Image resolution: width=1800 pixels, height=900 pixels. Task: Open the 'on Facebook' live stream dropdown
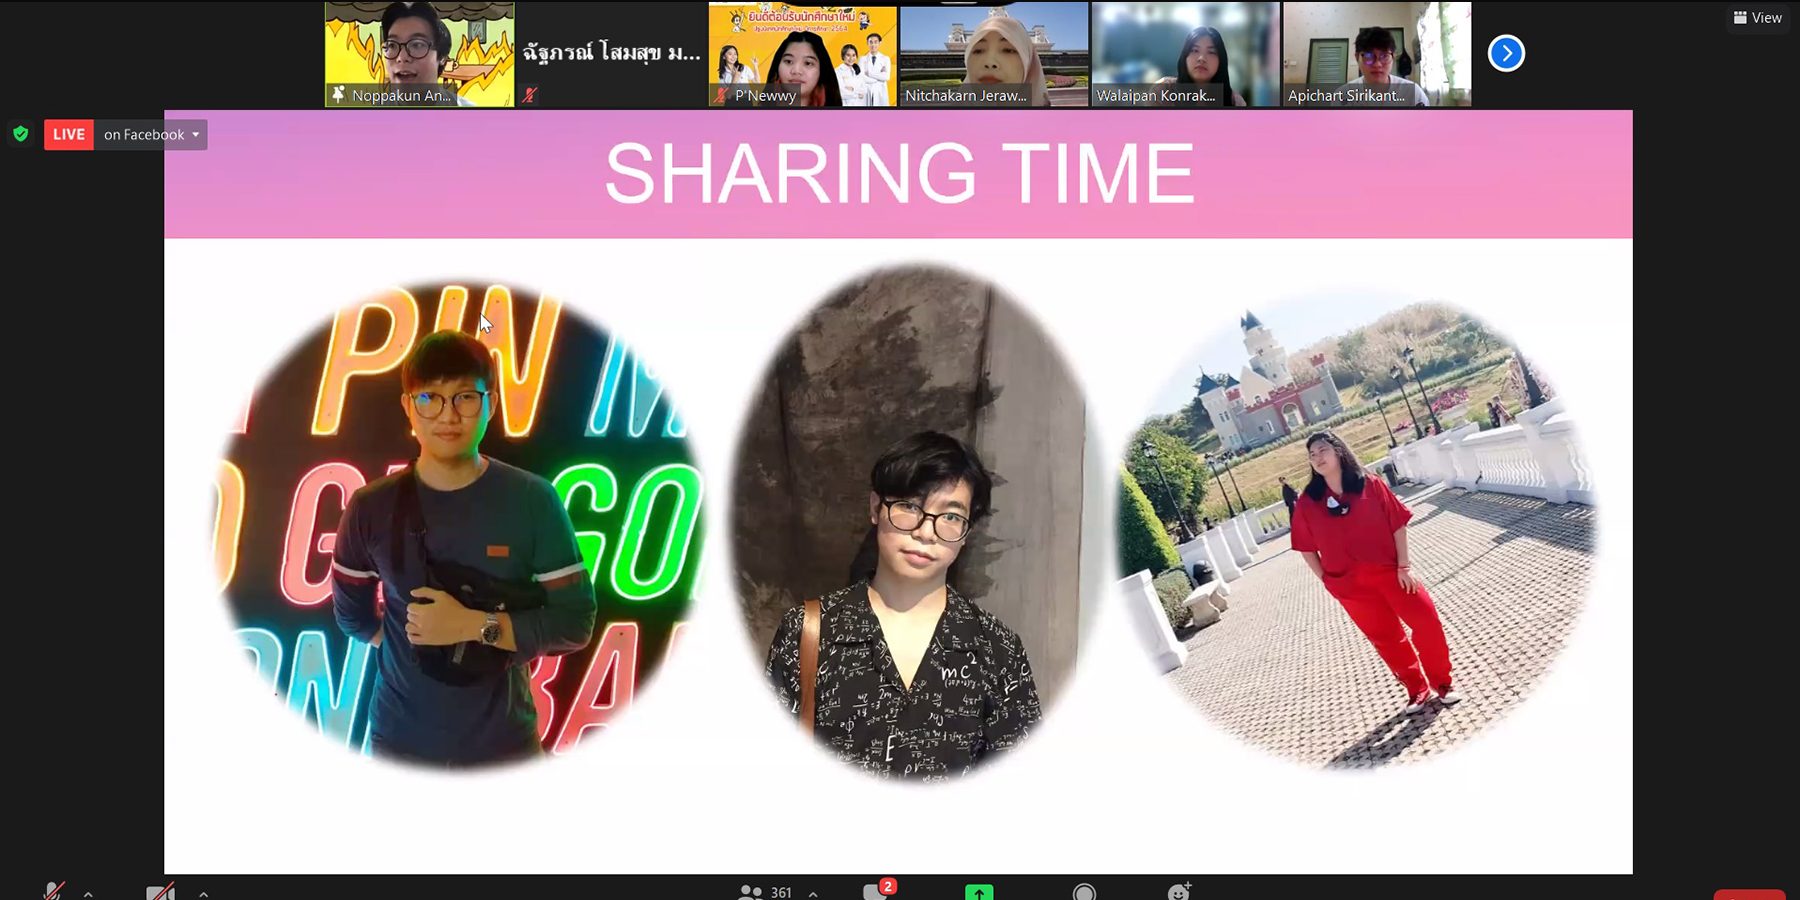[151, 135]
